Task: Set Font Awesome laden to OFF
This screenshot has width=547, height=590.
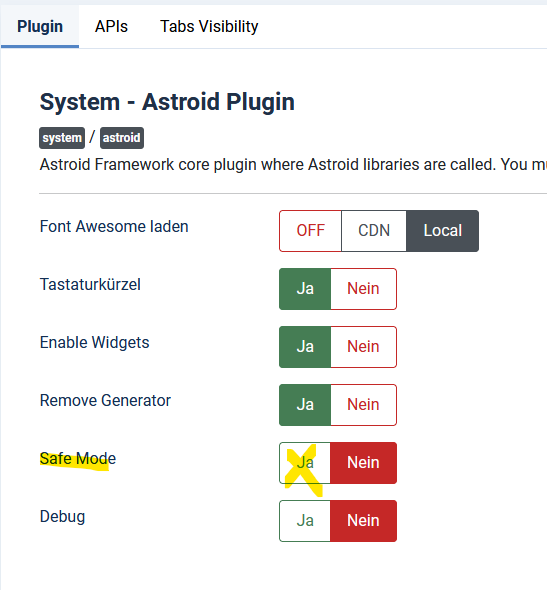Action: tap(310, 231)
